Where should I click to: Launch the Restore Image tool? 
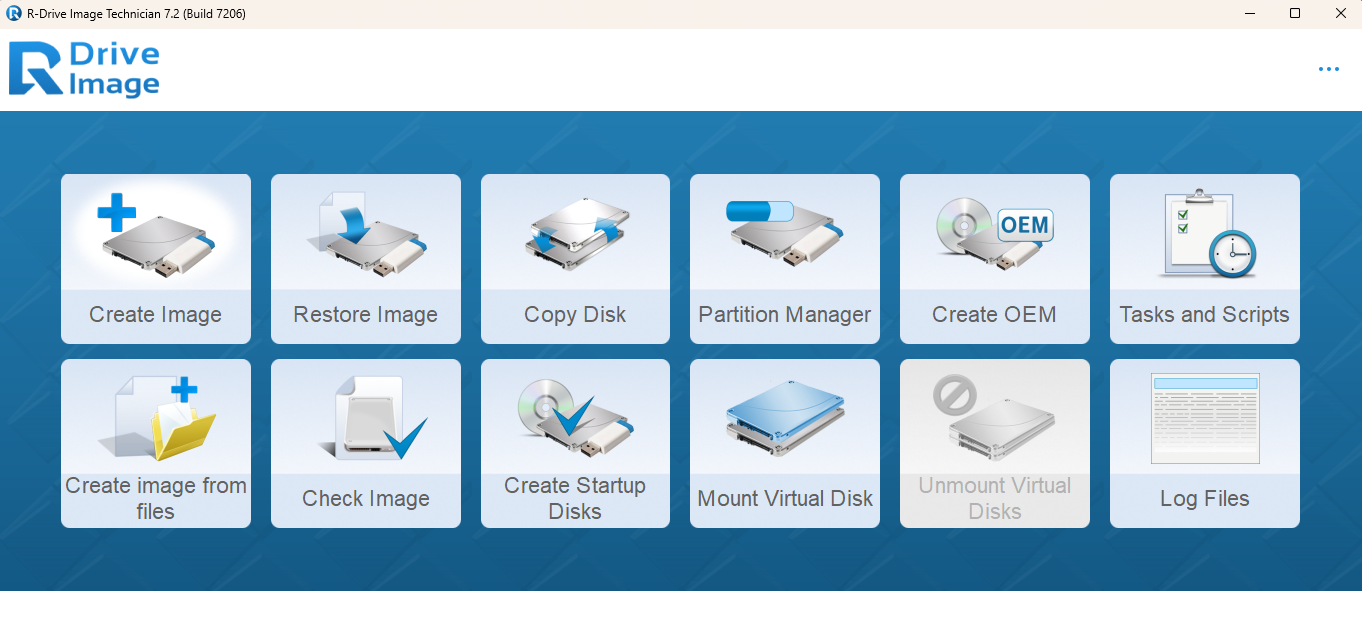point(366,259)
